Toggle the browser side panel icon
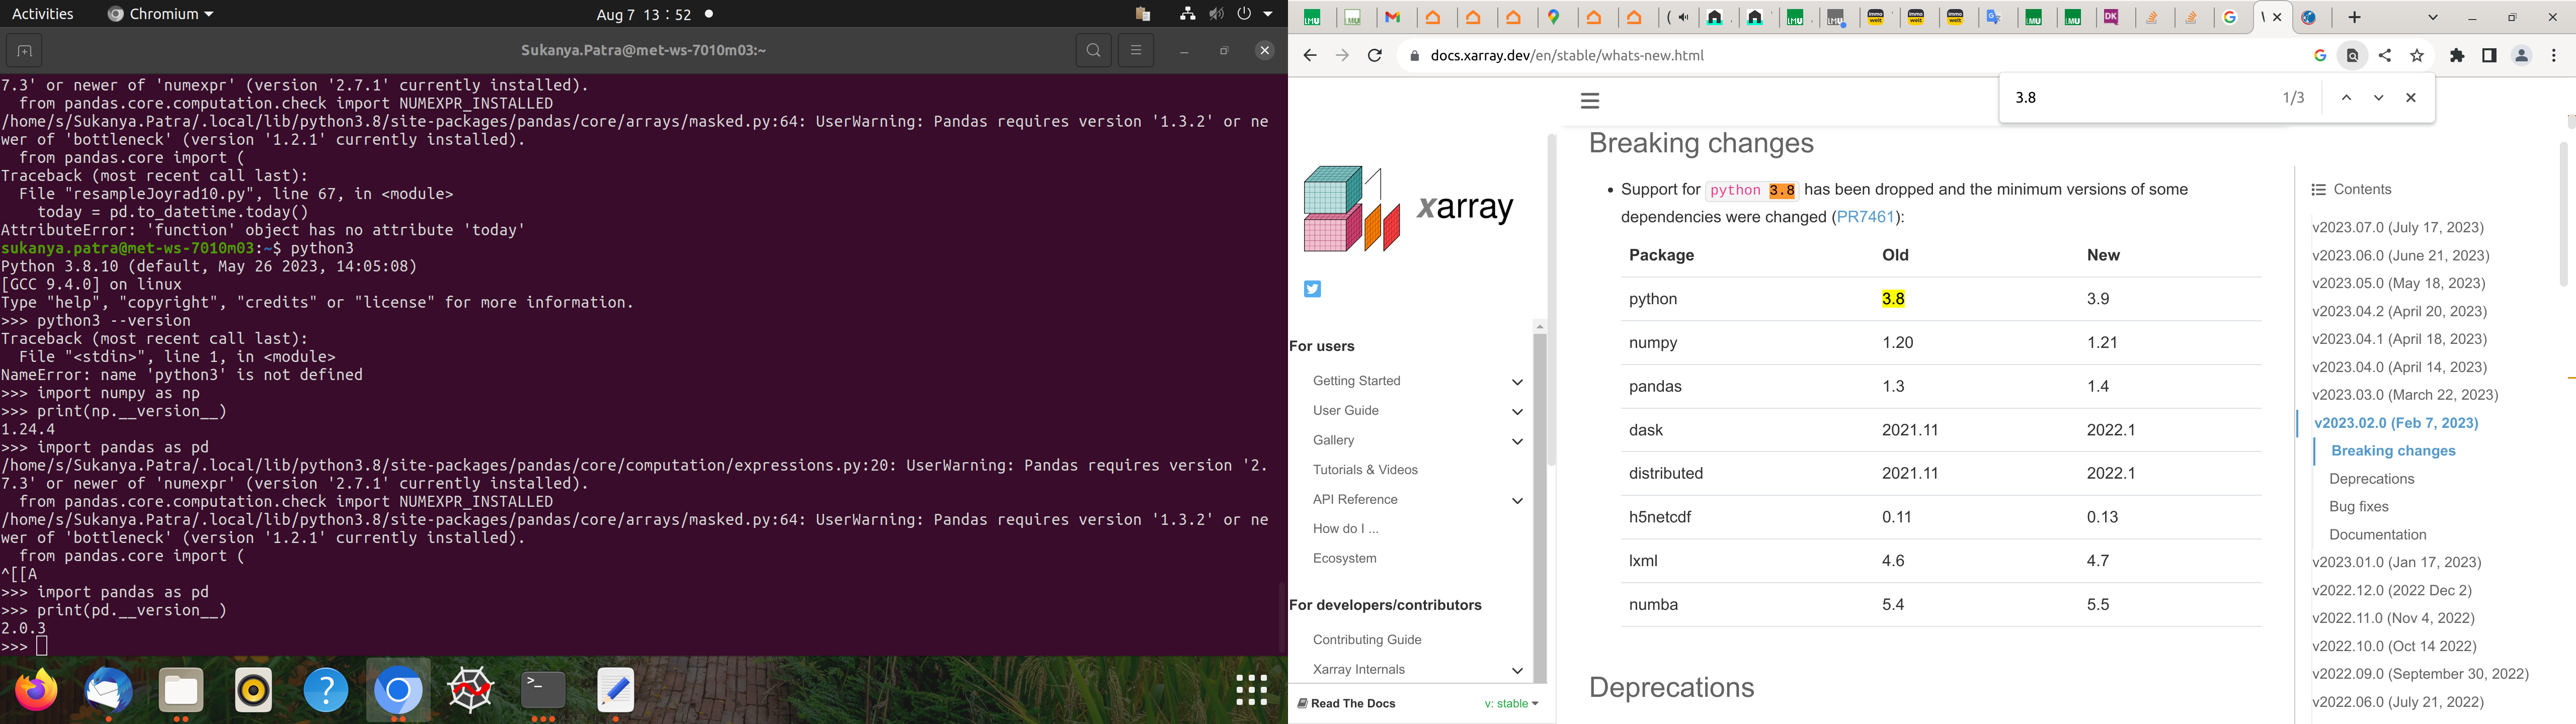2576x724 pixels. [2489, 56]
